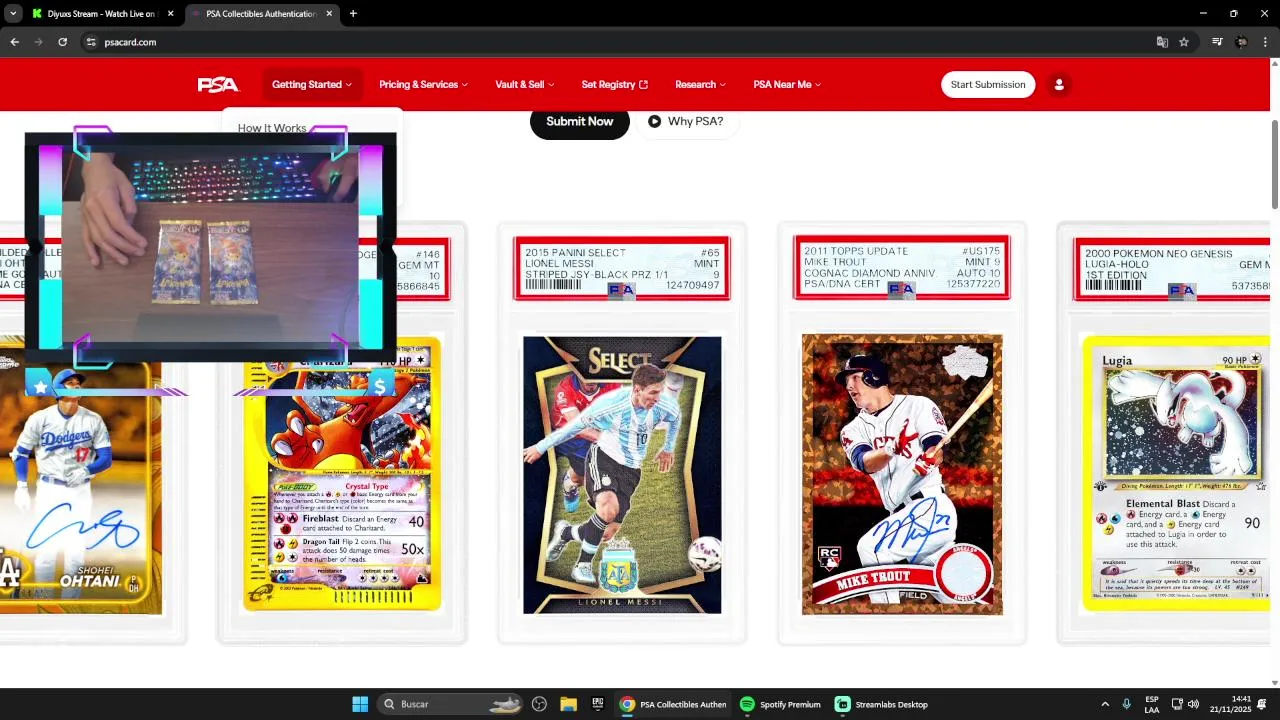Screen dimensions: 1280x720
Task: Click the cert number 125377220 label
Action: [973, 284]
